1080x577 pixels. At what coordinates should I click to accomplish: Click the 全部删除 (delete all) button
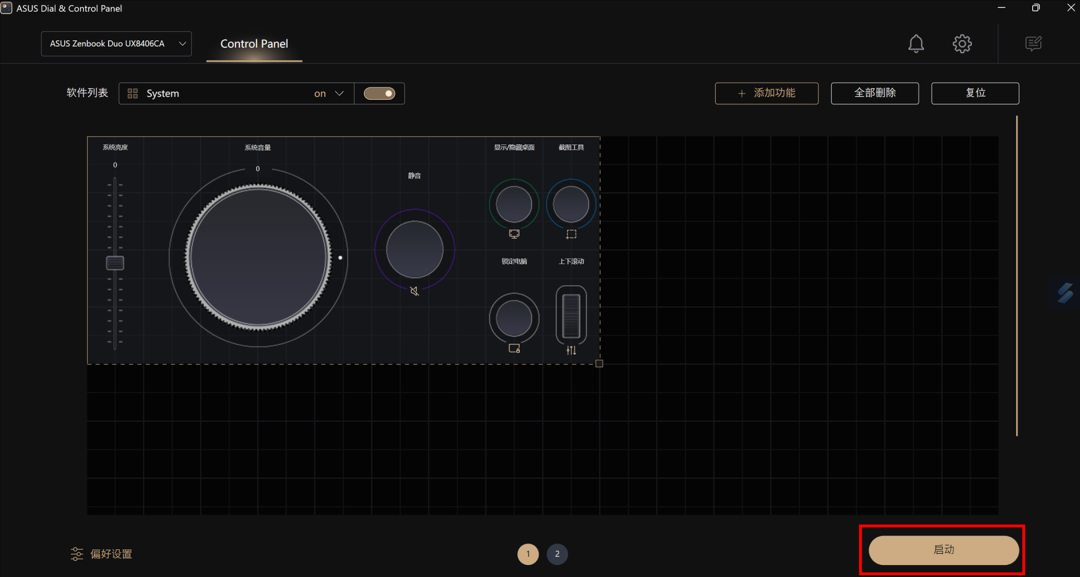point(874,93)
